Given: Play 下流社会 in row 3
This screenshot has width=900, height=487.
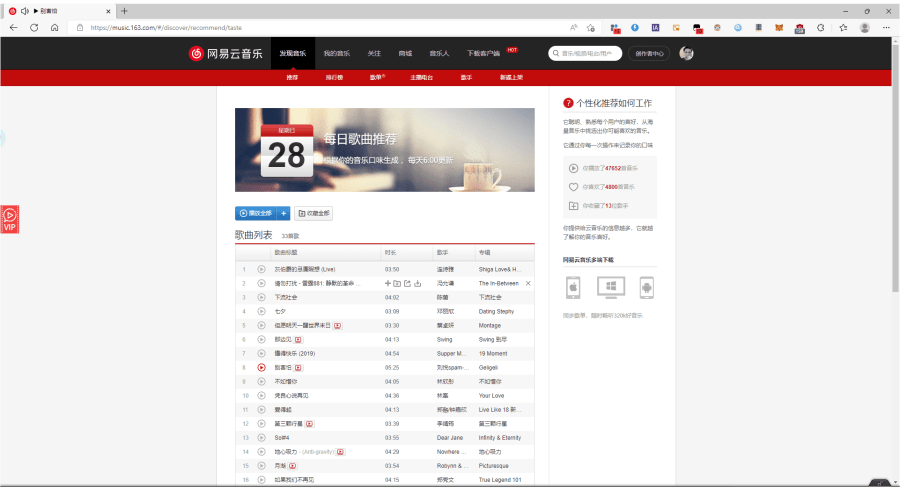Looking at the screenshot, I should 261,297.
